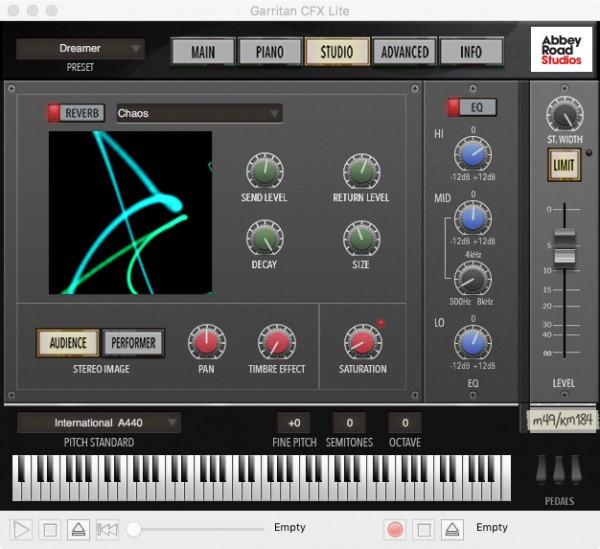Screen dimensions: 600x549
Task: Click the Timbre Effect knob
Action: 277,342
